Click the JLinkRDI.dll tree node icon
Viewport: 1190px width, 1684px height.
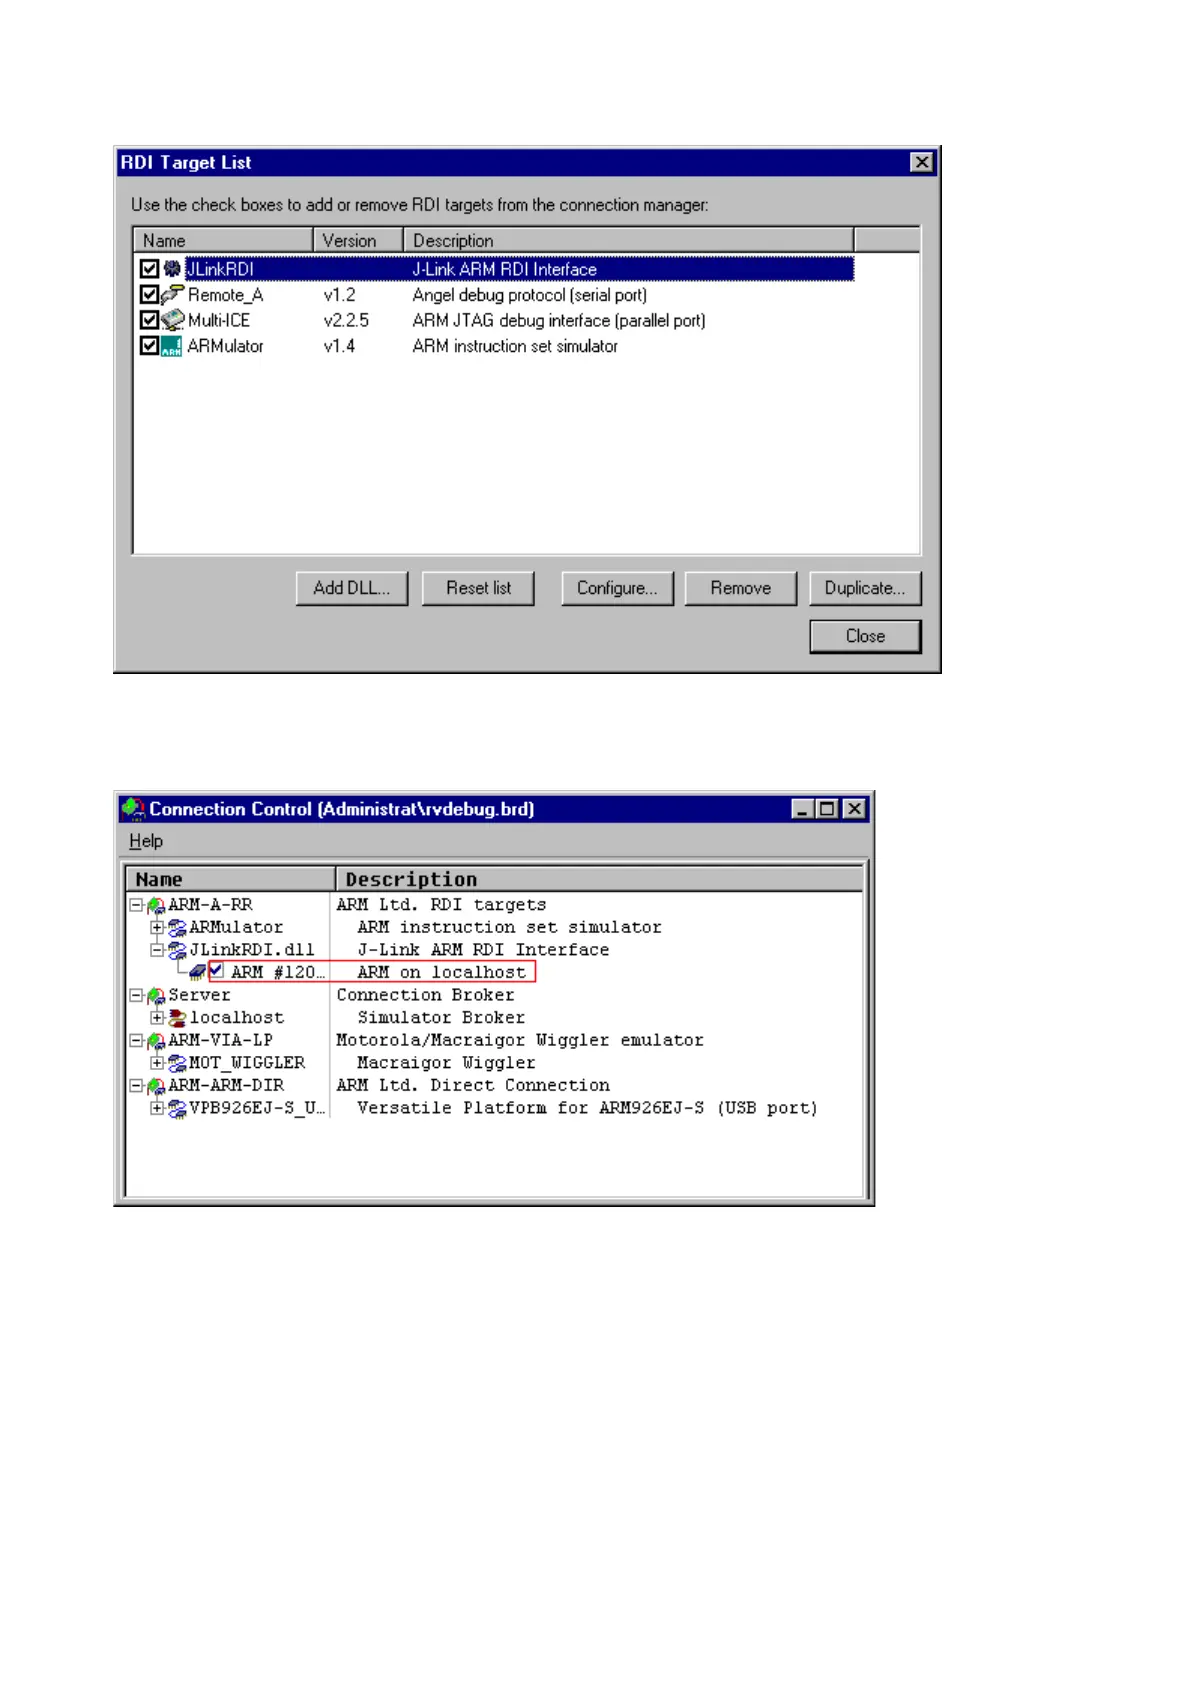tap(177, 950)
